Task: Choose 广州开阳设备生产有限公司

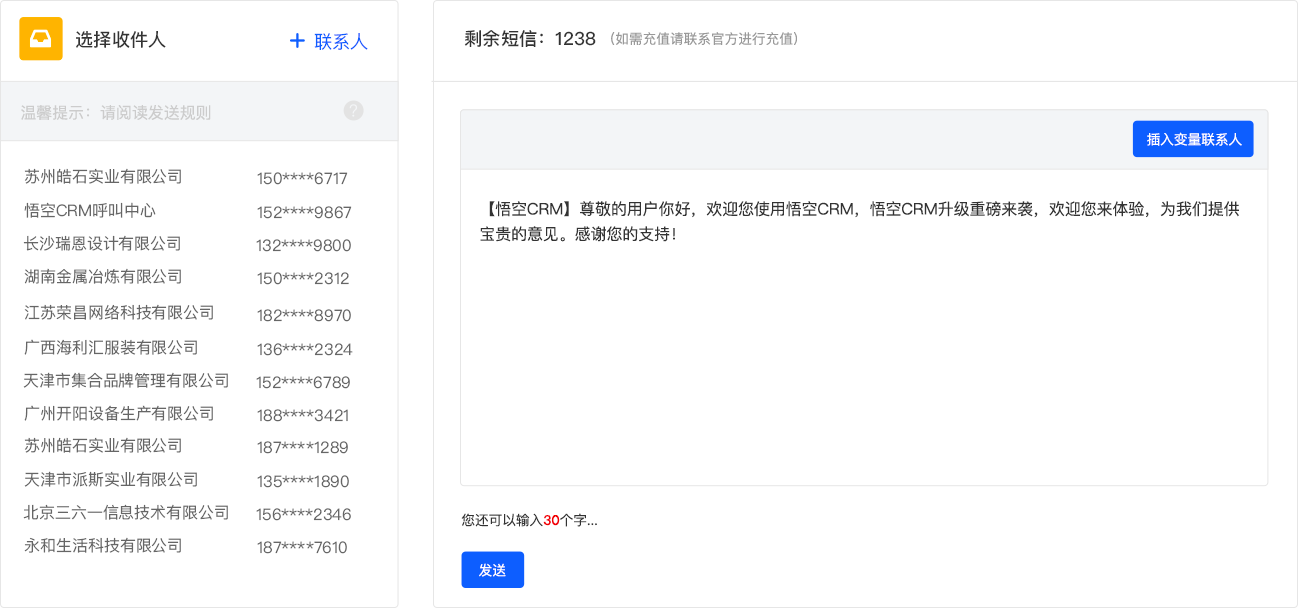Action: pyautogui.click(x=119, y=414)
